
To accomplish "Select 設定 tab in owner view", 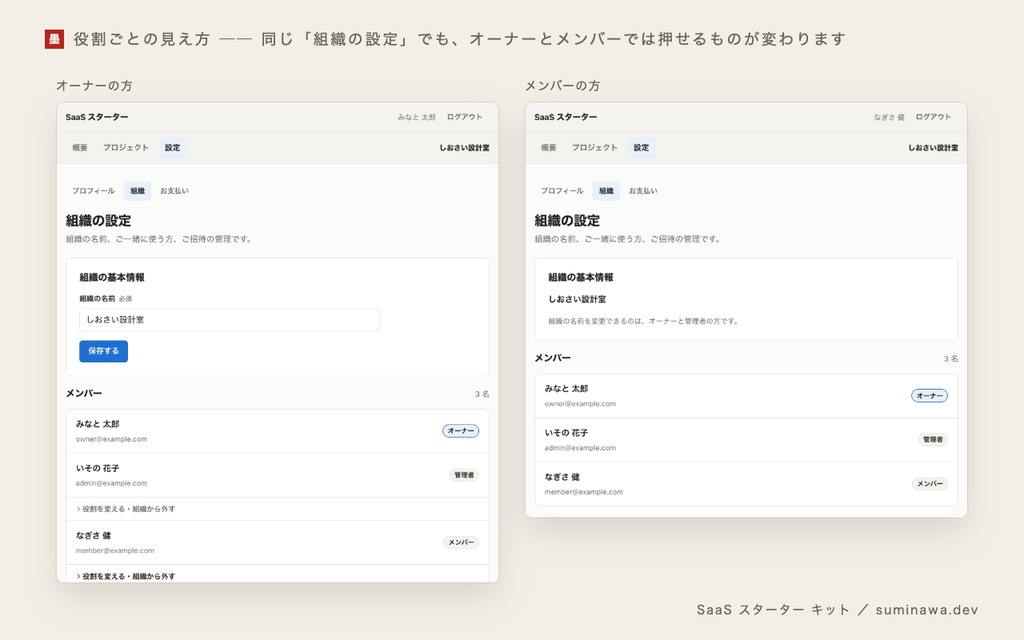I will click(172, 148).
